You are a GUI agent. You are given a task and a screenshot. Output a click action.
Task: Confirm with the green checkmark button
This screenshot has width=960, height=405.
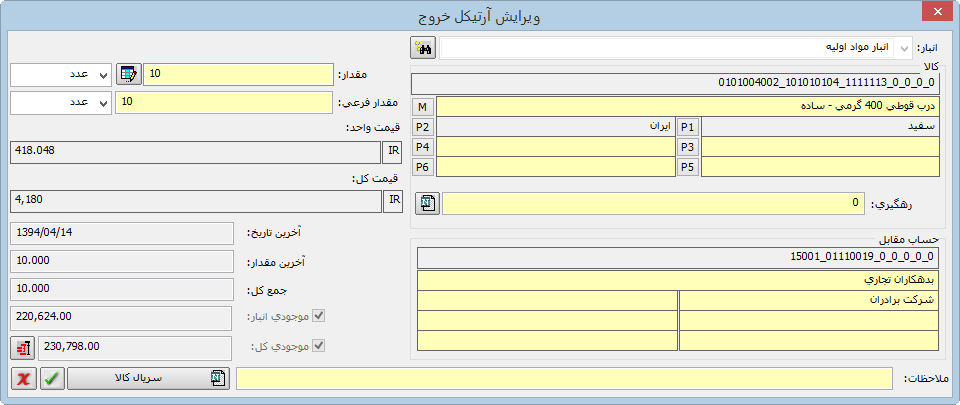[51, 378]
